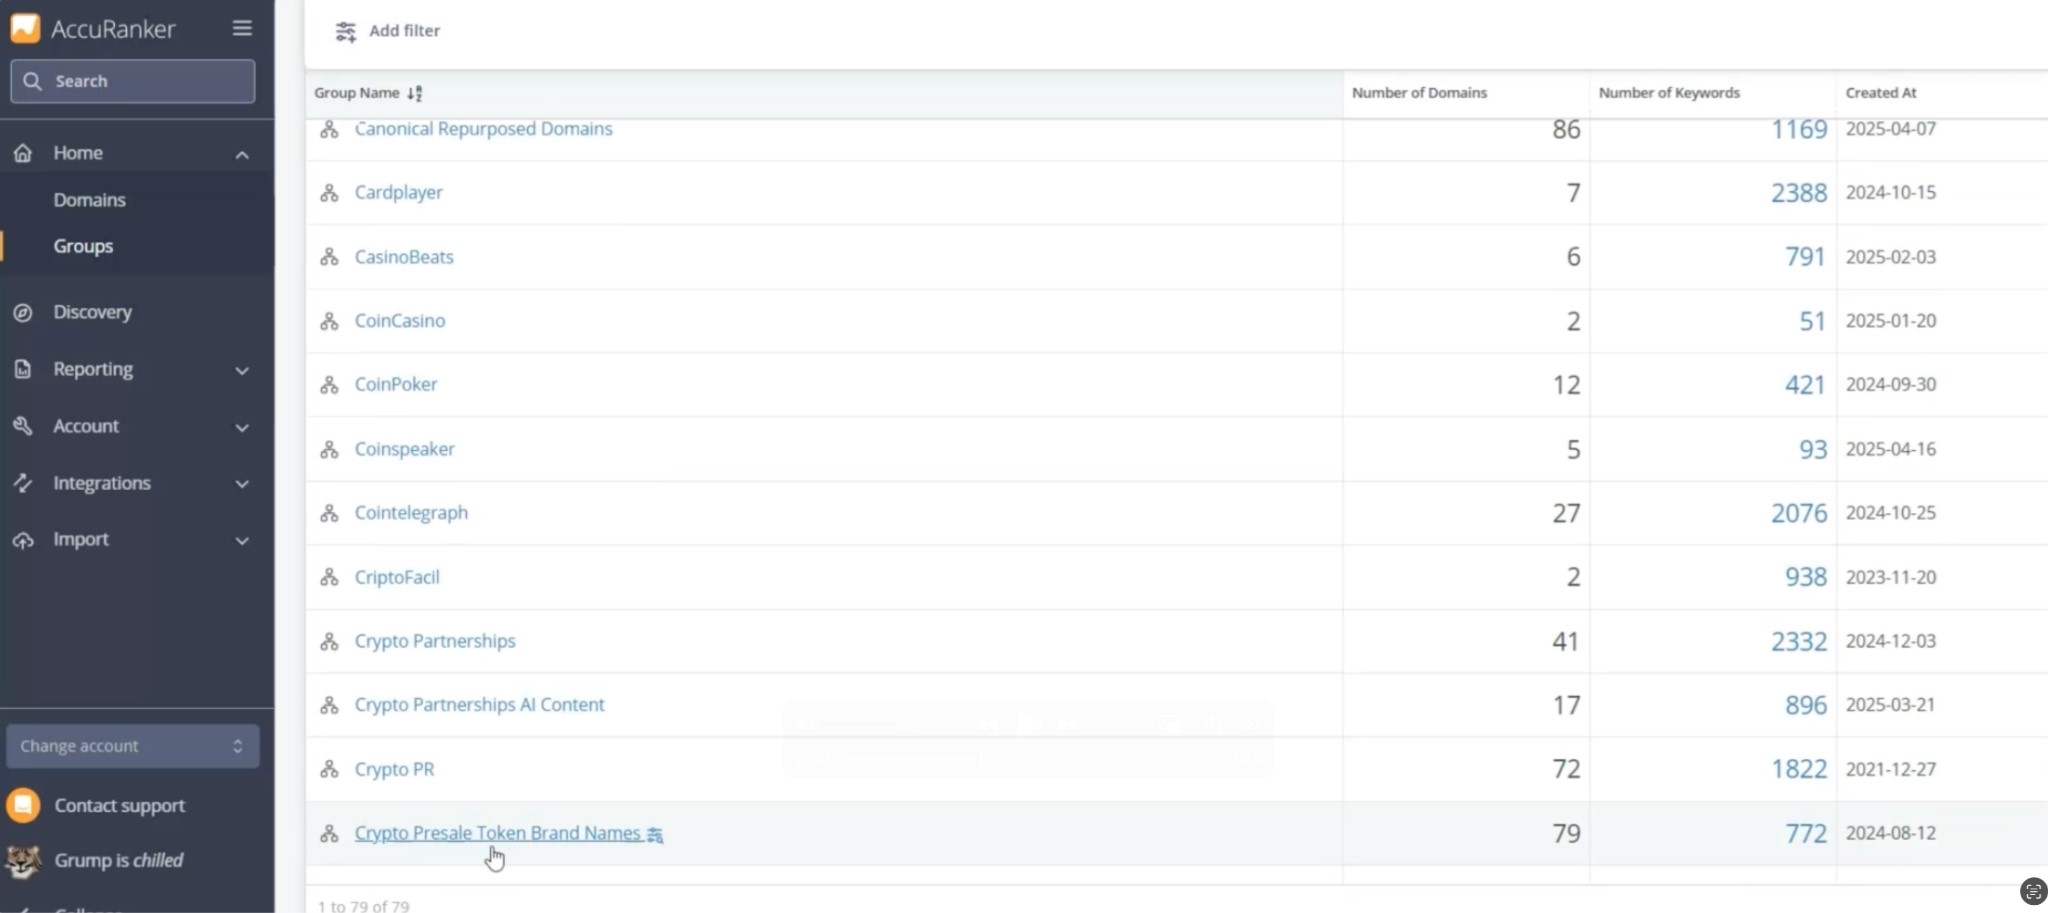Click the Home house icon
This screenshot has width=2048, height=913.
(x=23, y=153)
